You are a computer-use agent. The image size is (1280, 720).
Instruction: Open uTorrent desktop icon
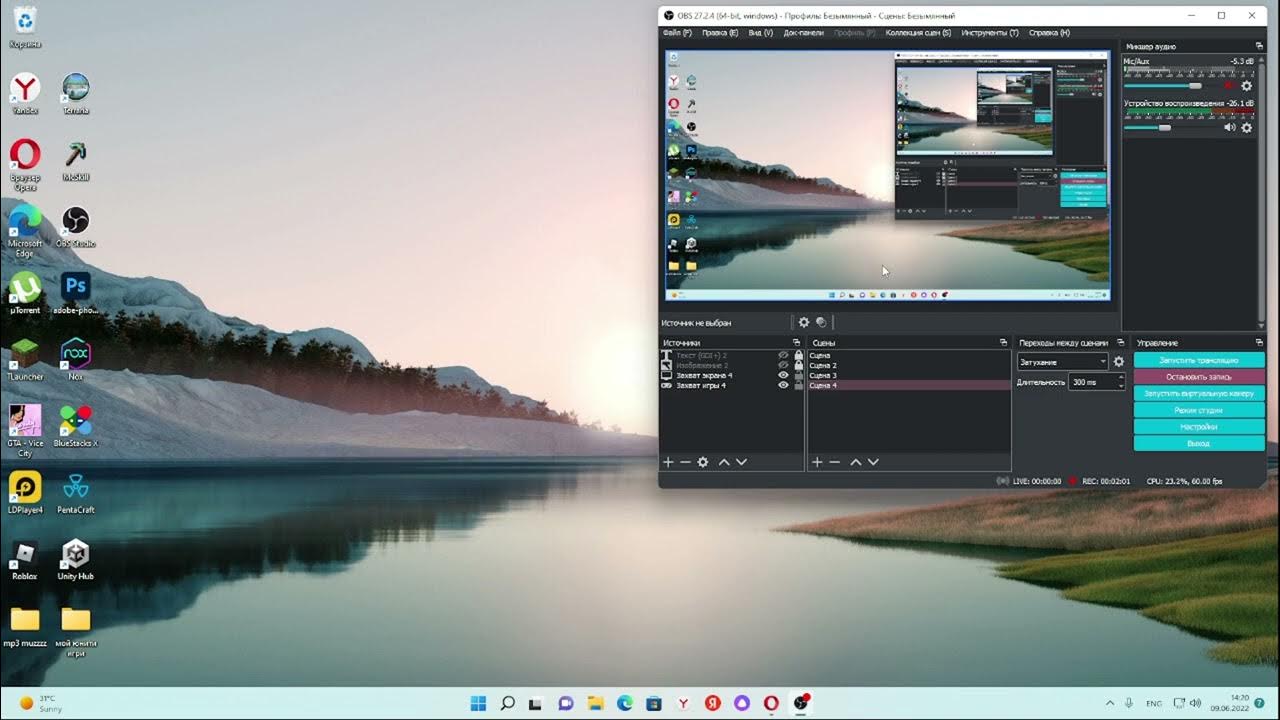(25, 293)
